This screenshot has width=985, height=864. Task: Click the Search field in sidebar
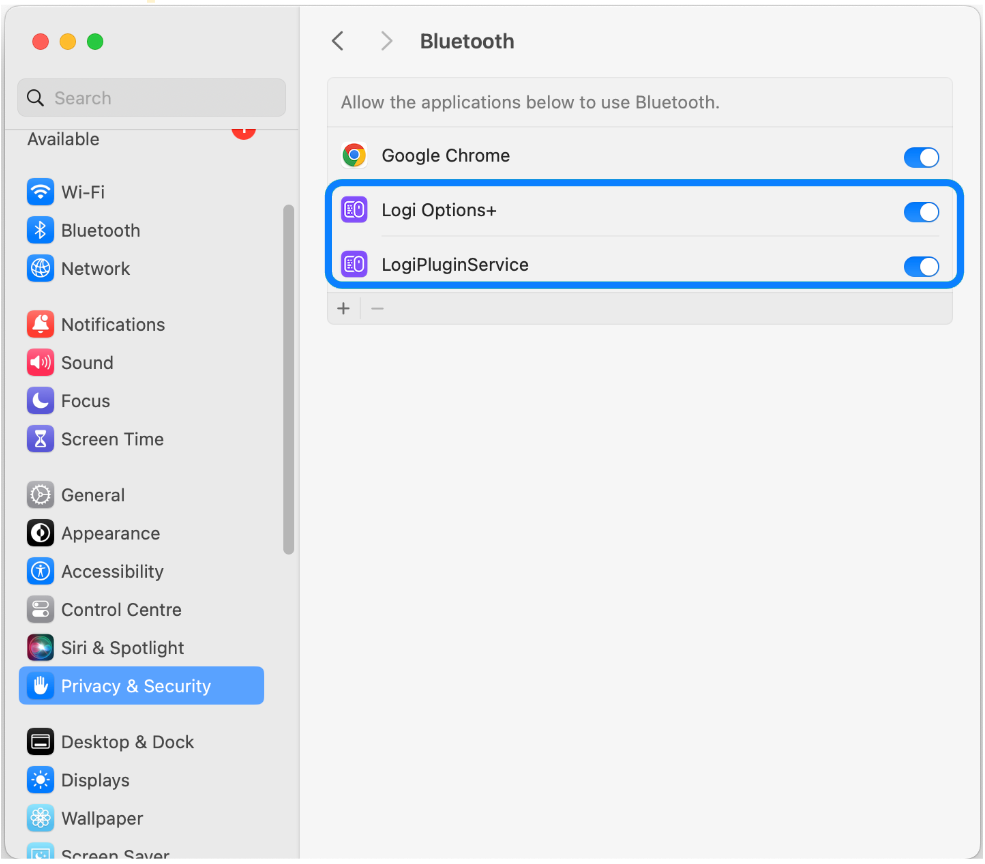point(152,98)
